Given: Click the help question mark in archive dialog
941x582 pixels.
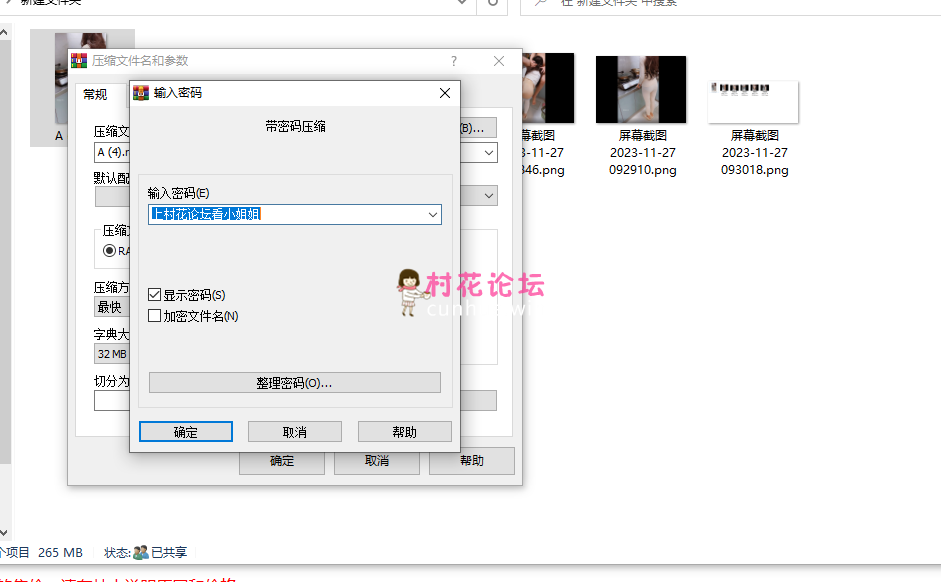Looking at the screenshot, I should coord(454,61).
